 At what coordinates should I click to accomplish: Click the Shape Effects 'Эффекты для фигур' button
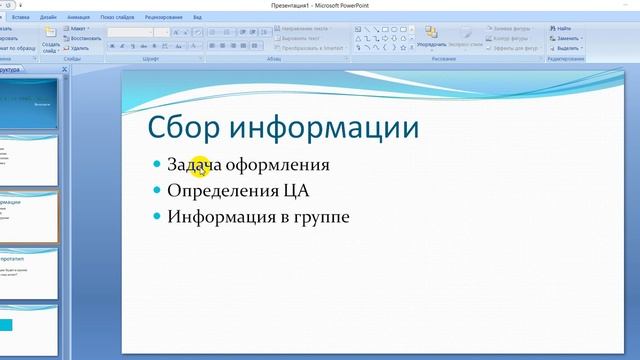514,48
